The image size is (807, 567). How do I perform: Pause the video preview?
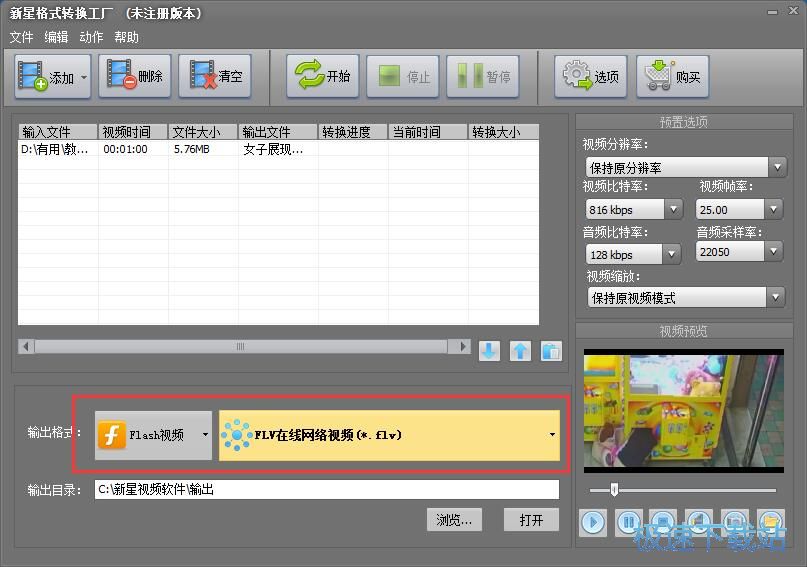tap(628, 521)
